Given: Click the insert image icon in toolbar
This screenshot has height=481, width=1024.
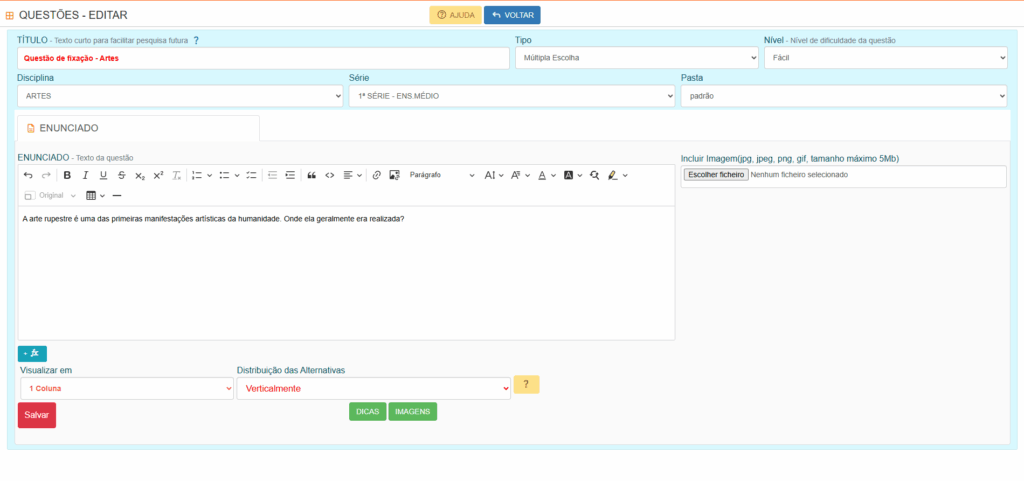Looking at the screenshot, I should (x=394, y=175).
